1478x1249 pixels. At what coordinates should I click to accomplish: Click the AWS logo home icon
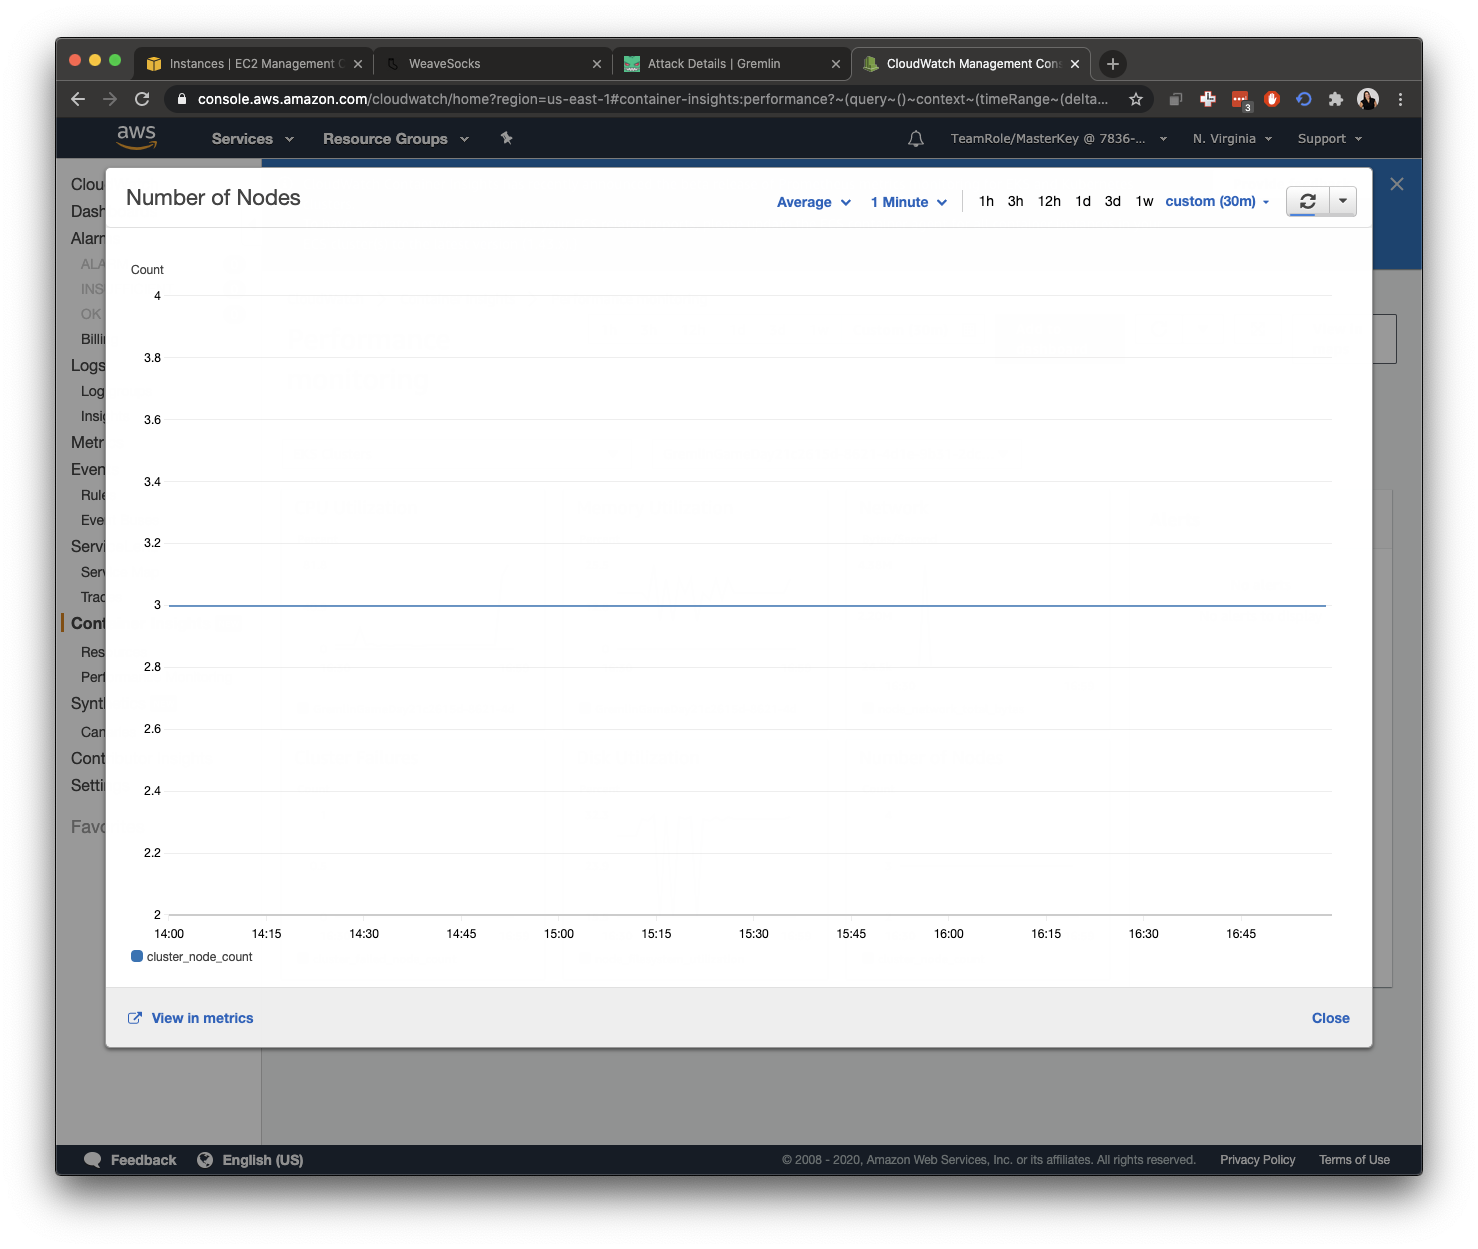click(137, 137)
